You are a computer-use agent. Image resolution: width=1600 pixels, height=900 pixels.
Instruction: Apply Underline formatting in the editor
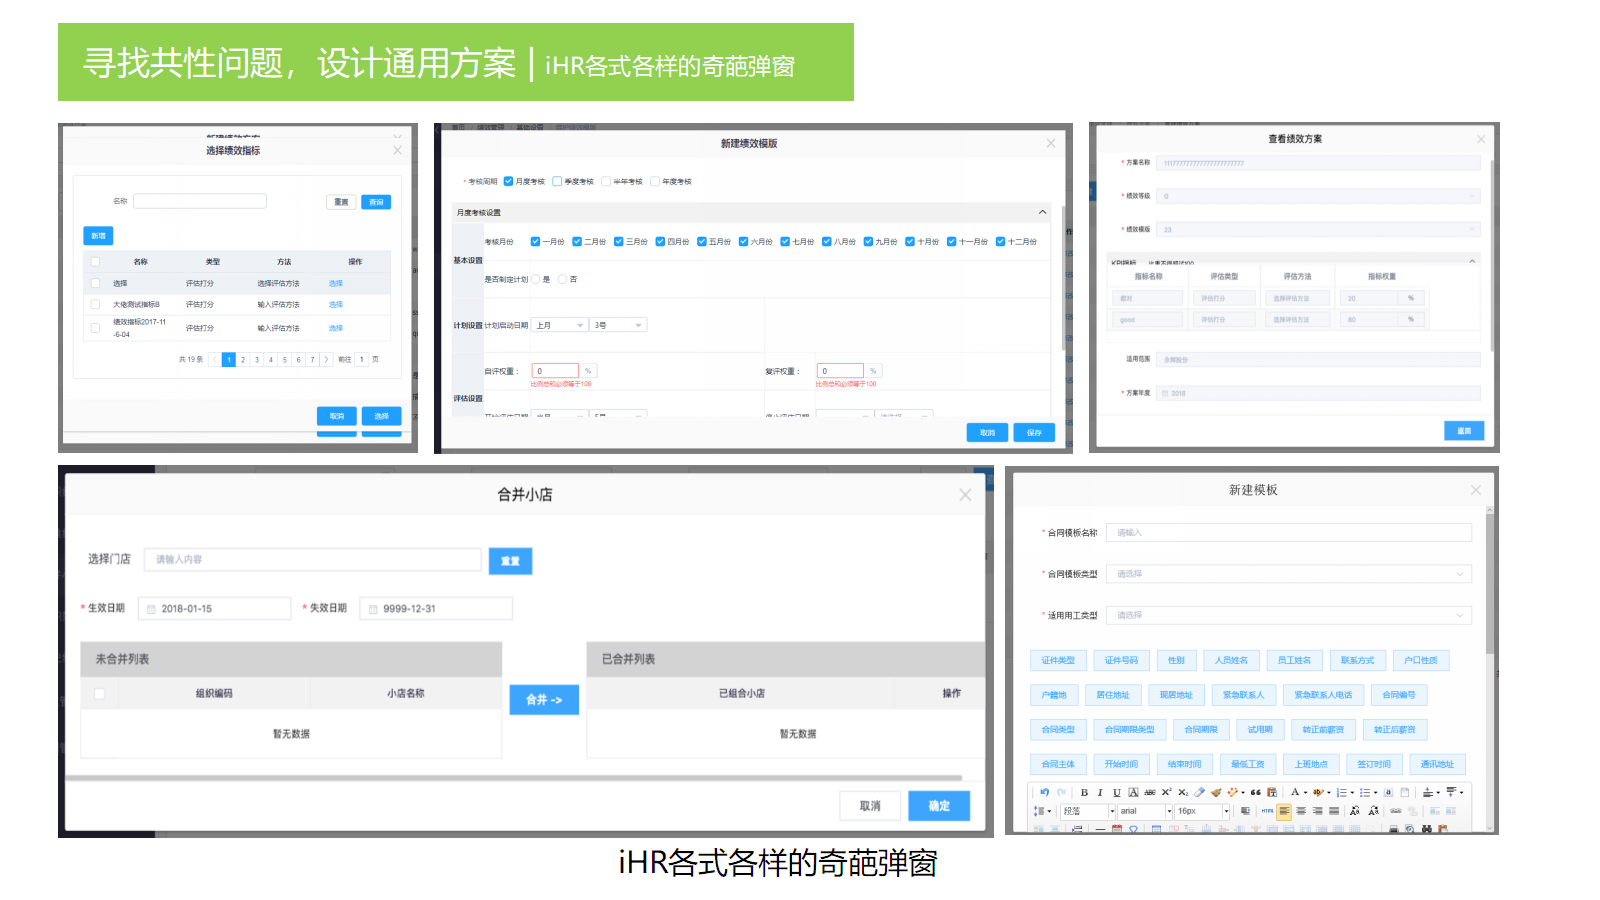(1117, 792)
